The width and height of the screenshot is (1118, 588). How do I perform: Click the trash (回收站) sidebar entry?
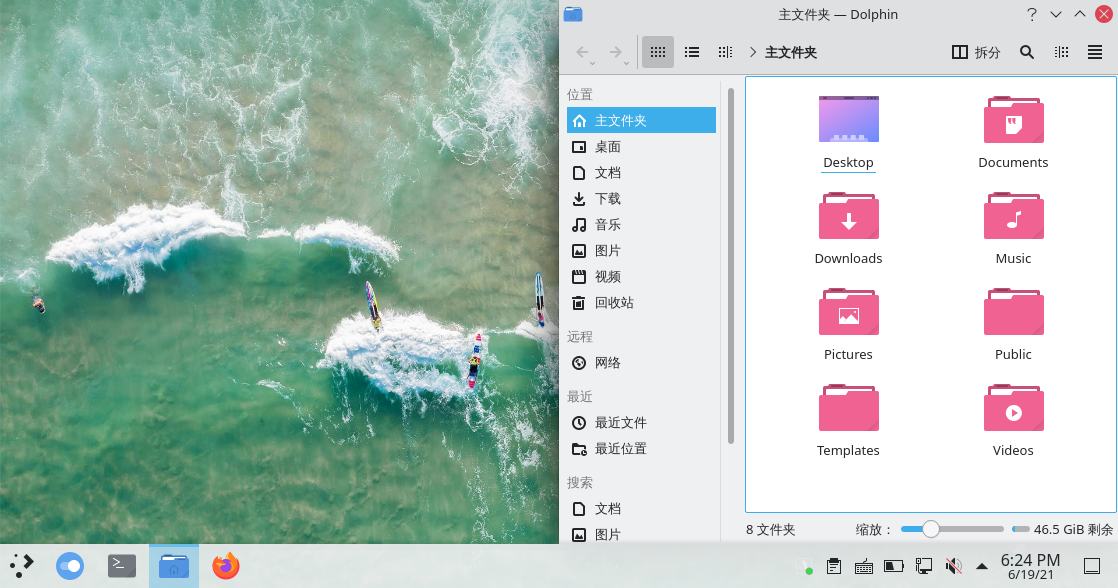(x=614, y=302)
